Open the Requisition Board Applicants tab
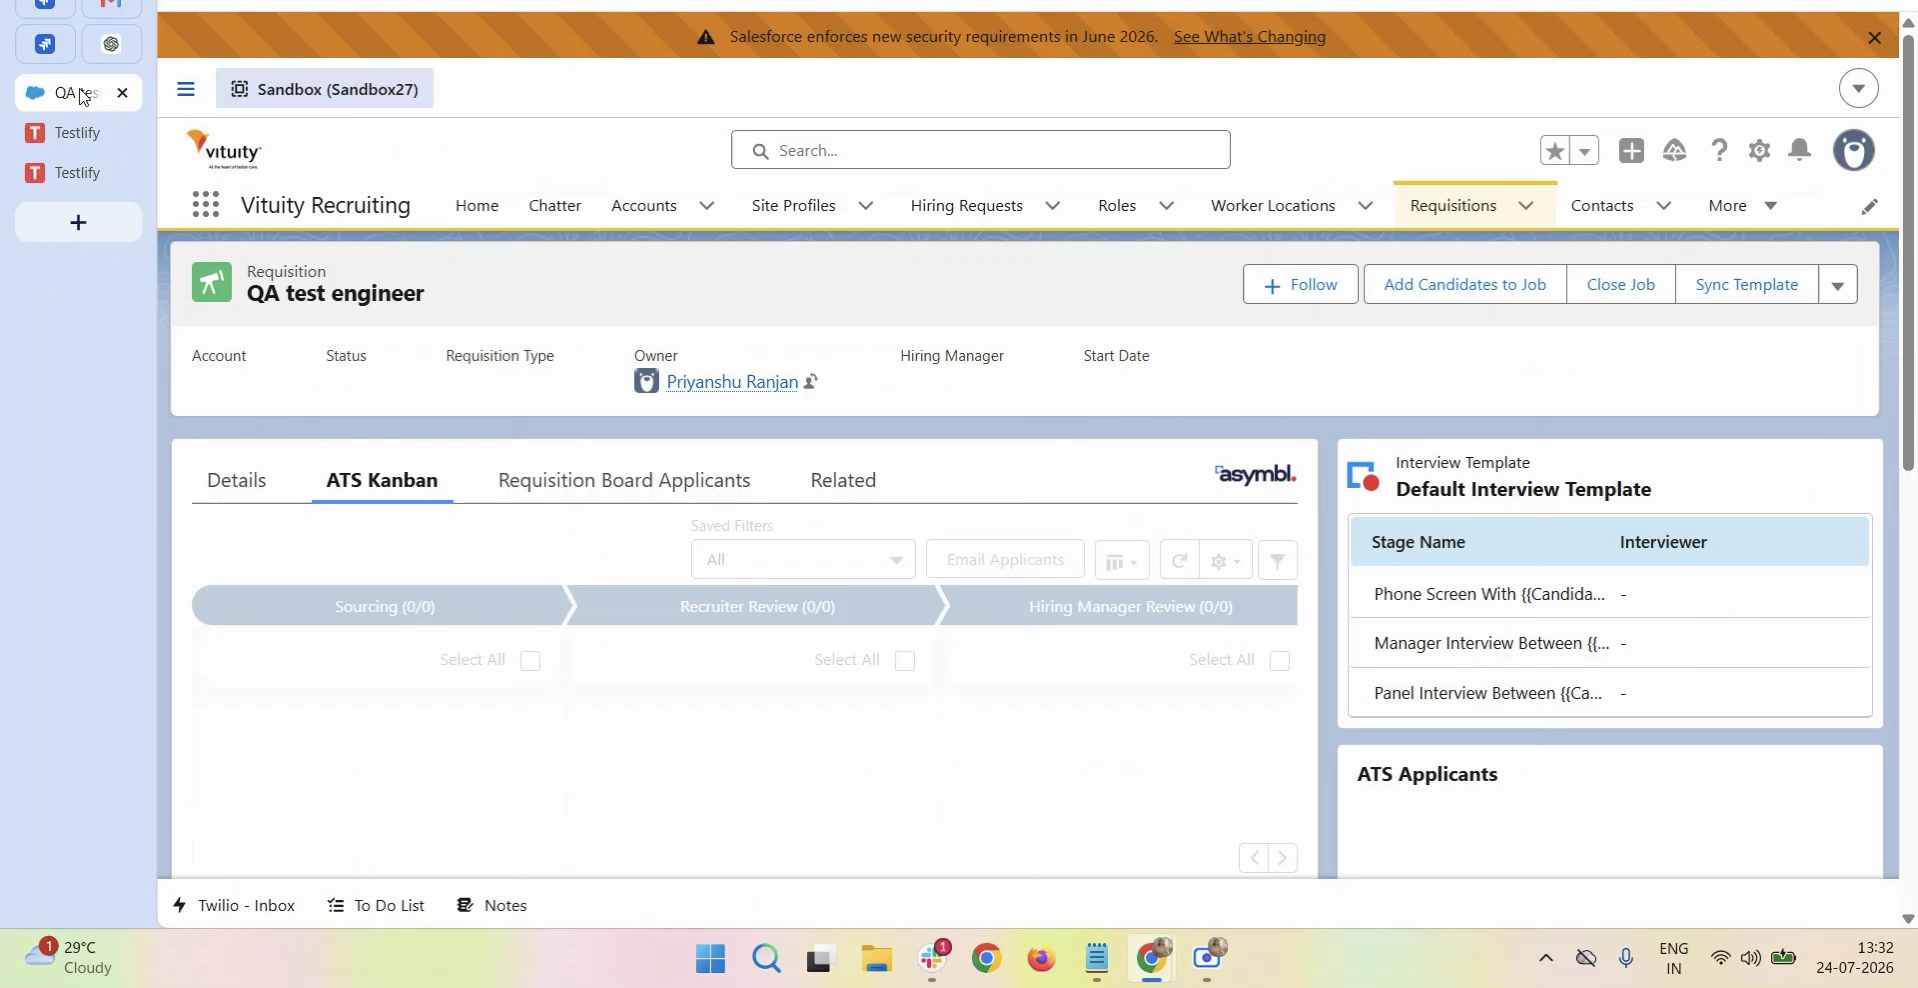This screenshot has width=1918, height=988. coord(624,481)
